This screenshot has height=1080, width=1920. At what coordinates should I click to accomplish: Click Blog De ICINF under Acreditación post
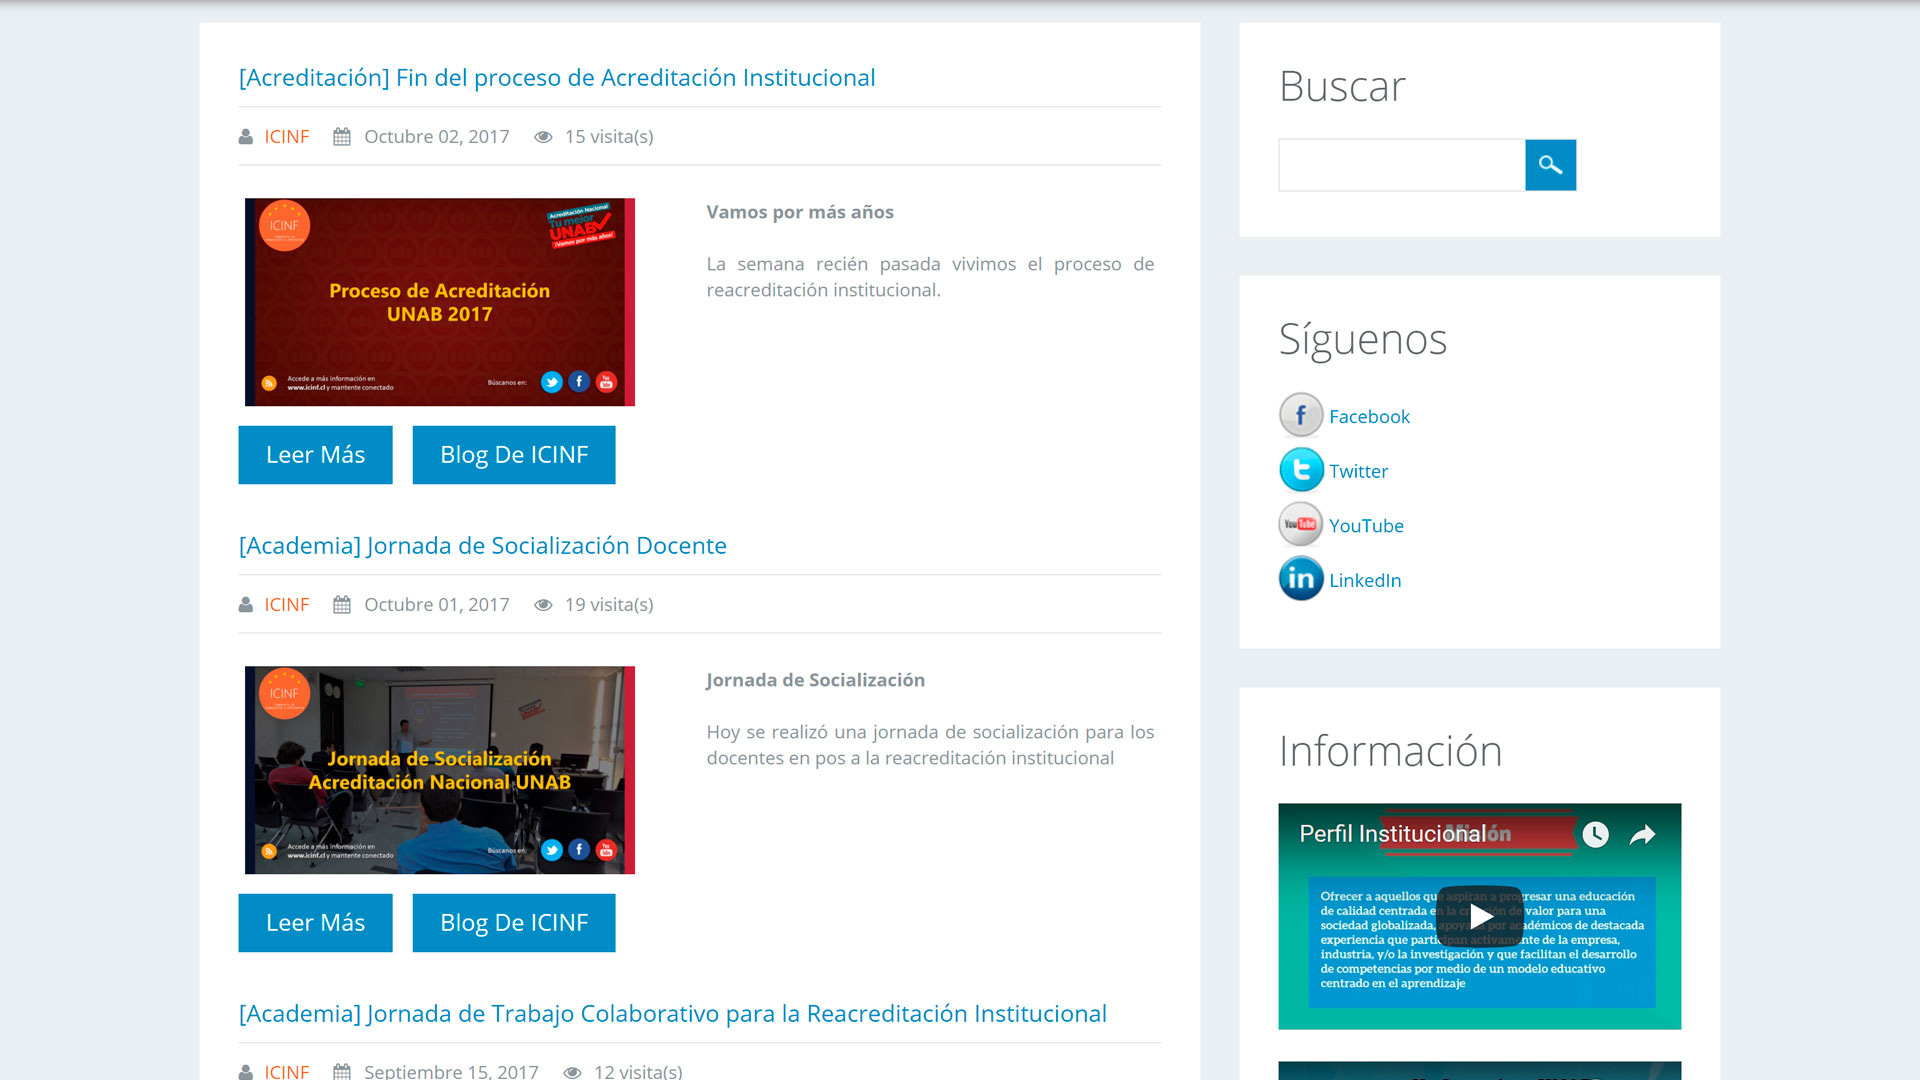514,455
